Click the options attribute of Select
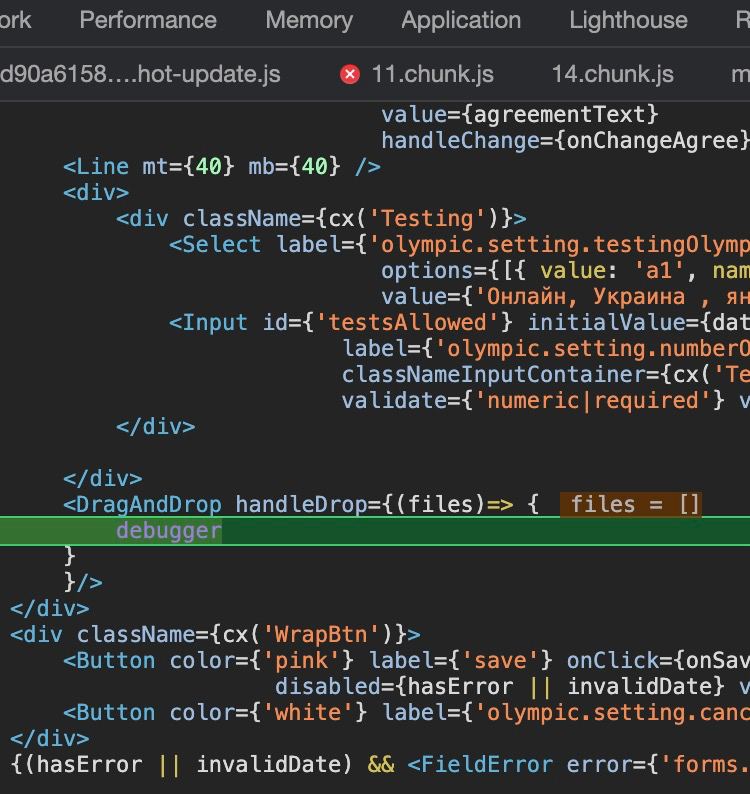Screen dimensions: 750x794 (x=428, y=270)
